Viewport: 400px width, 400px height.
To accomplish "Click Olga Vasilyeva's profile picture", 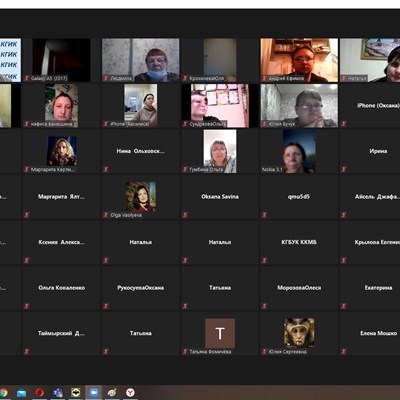I will coord(141,197).
